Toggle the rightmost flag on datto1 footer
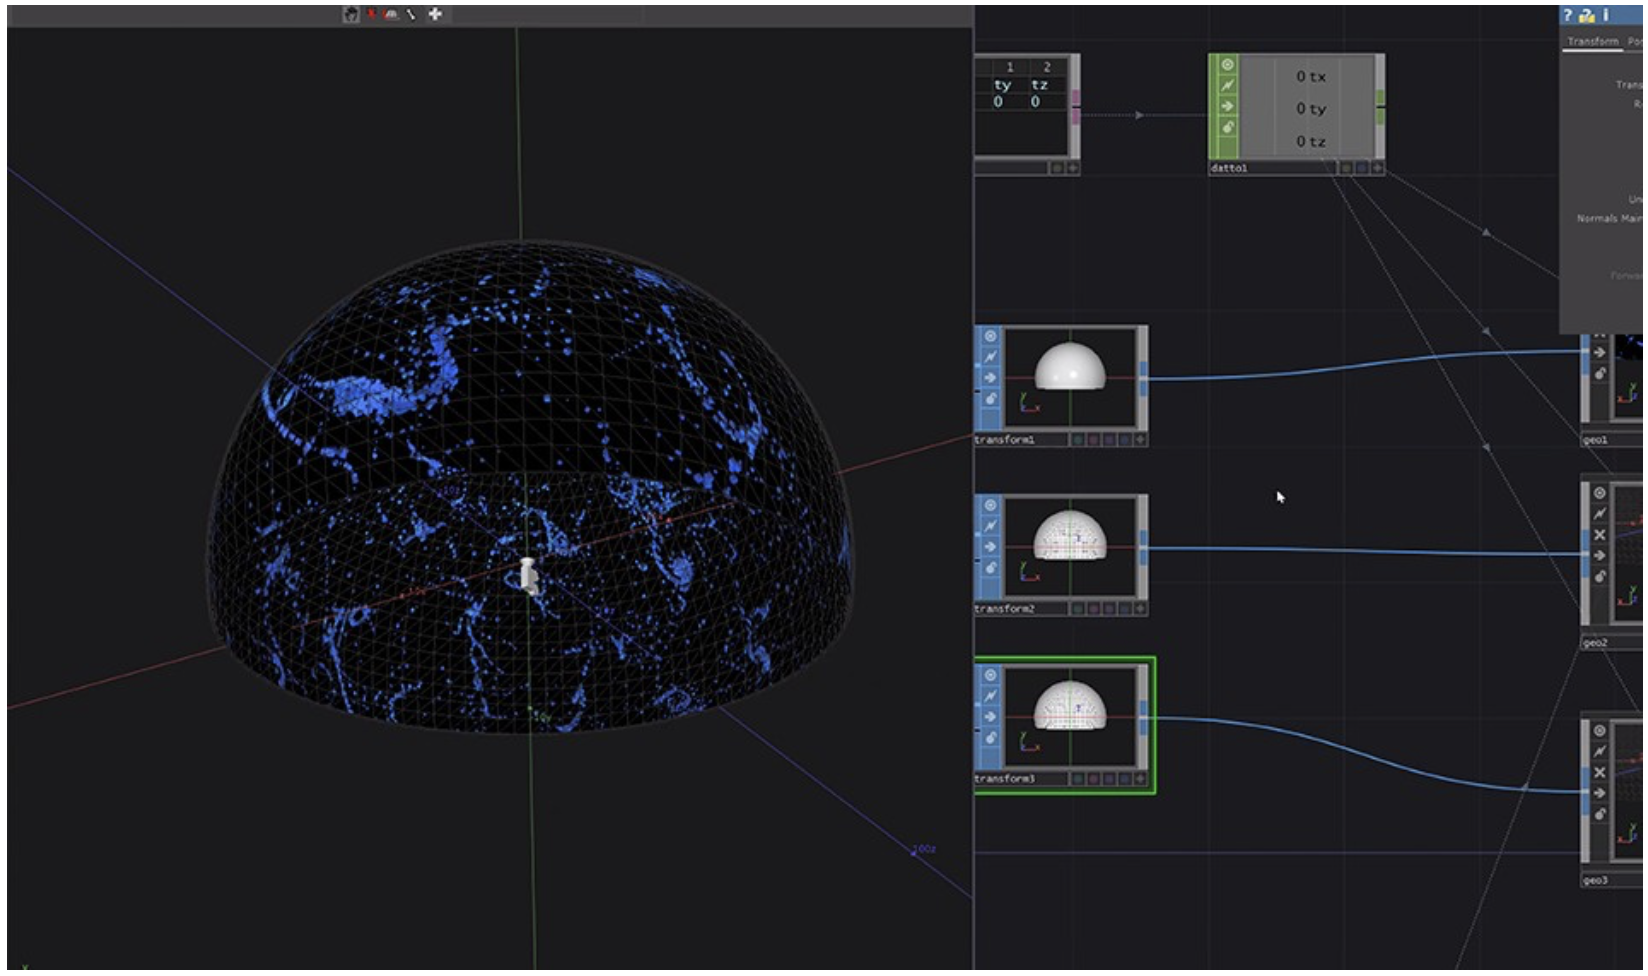The image size is (1648, 976). click(x=1377, y=168)
